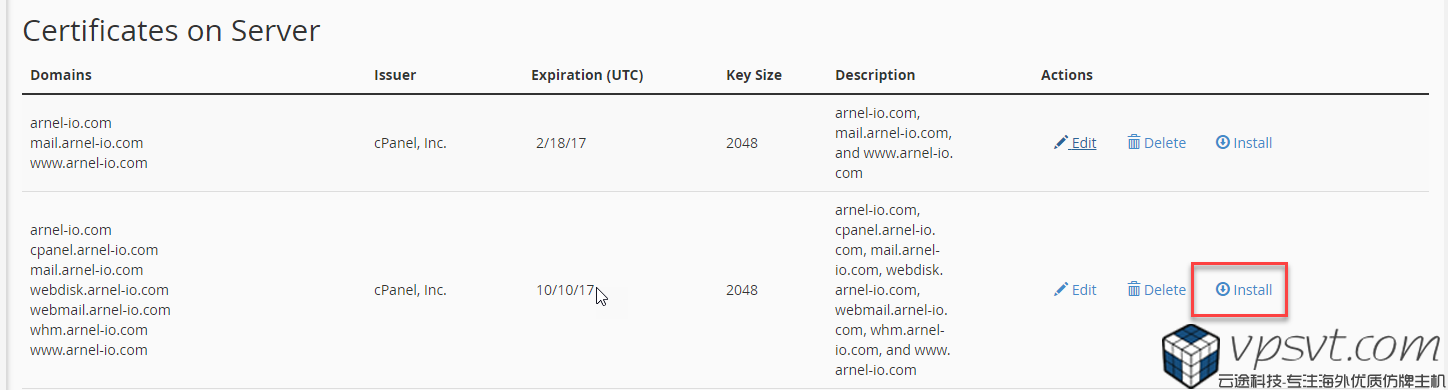
Task: Choose Delete text for the 2/18/17 certificate
Action: coord(1165,143)
